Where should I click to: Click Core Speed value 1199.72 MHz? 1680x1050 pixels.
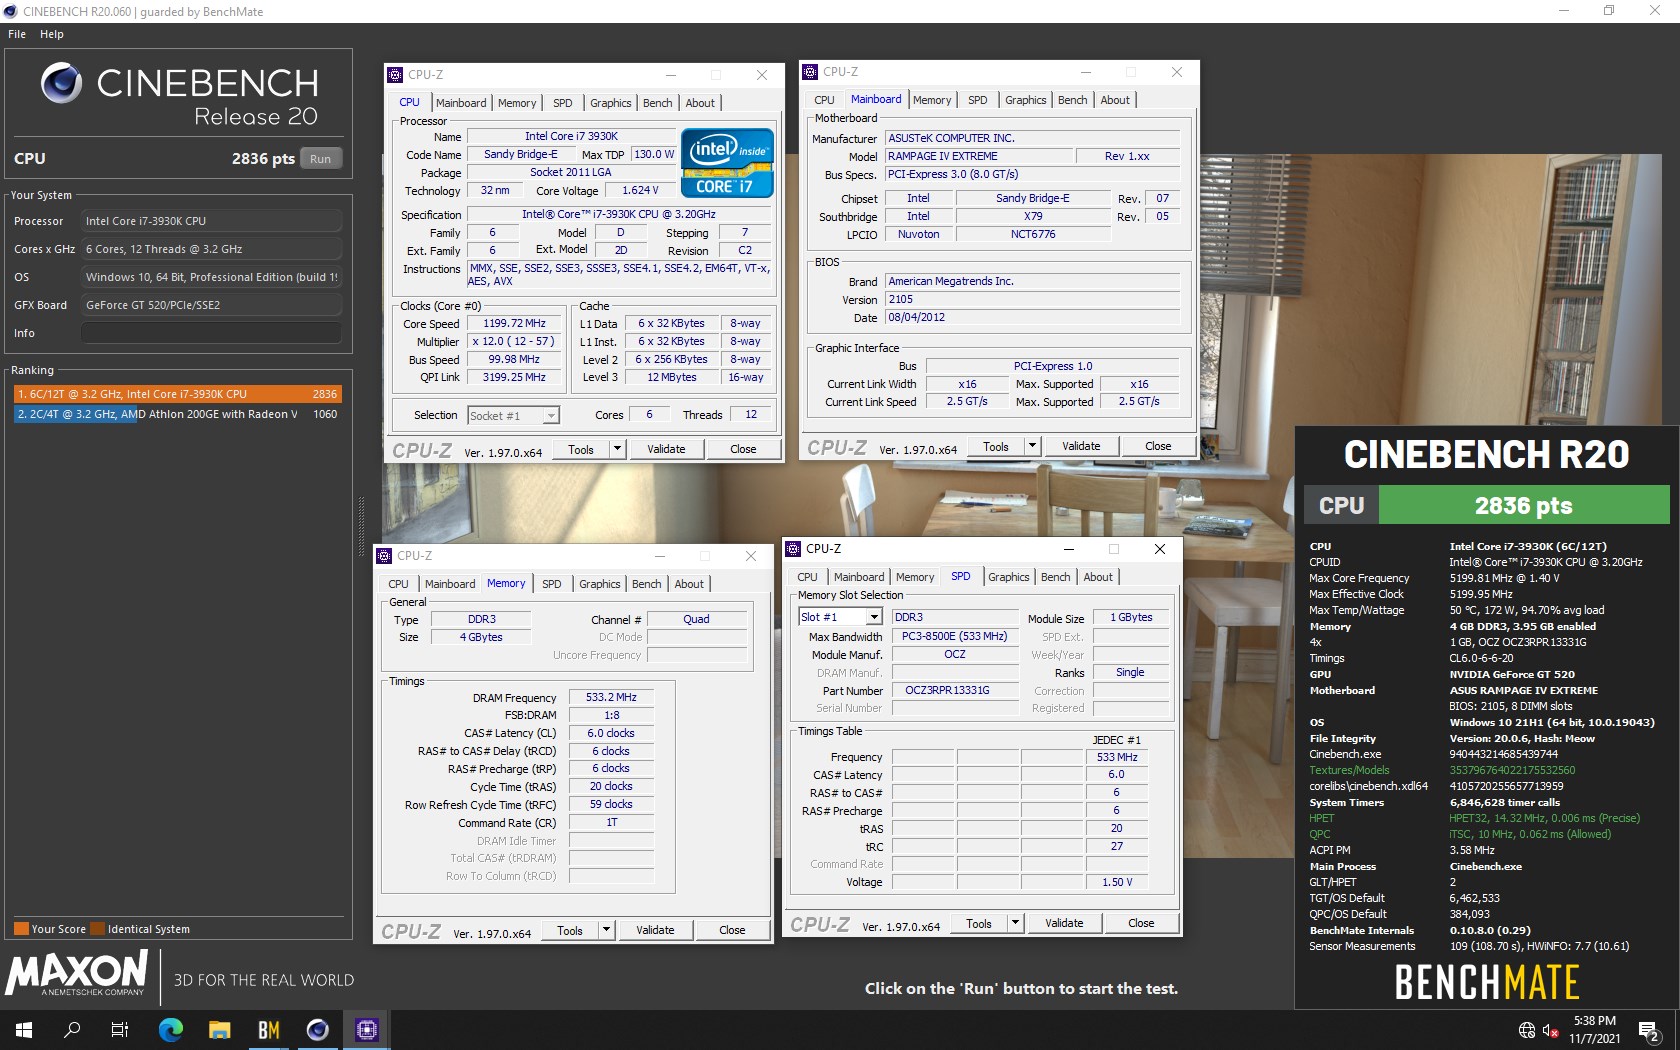514,323
